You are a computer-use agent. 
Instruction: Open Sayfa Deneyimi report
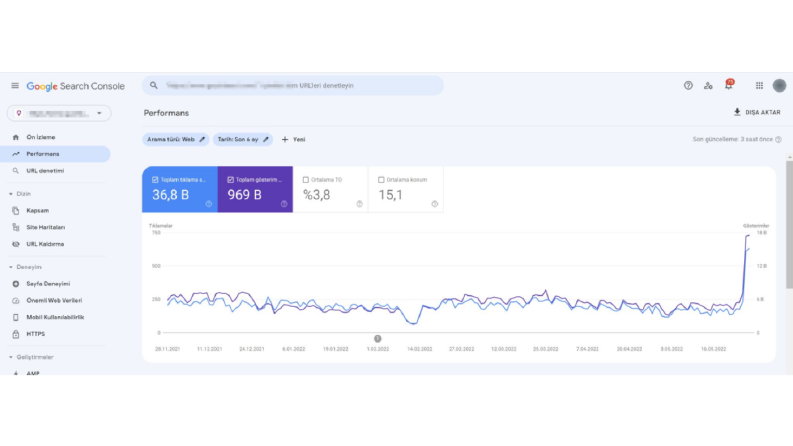pyautogui.click(x=55, y=284)
